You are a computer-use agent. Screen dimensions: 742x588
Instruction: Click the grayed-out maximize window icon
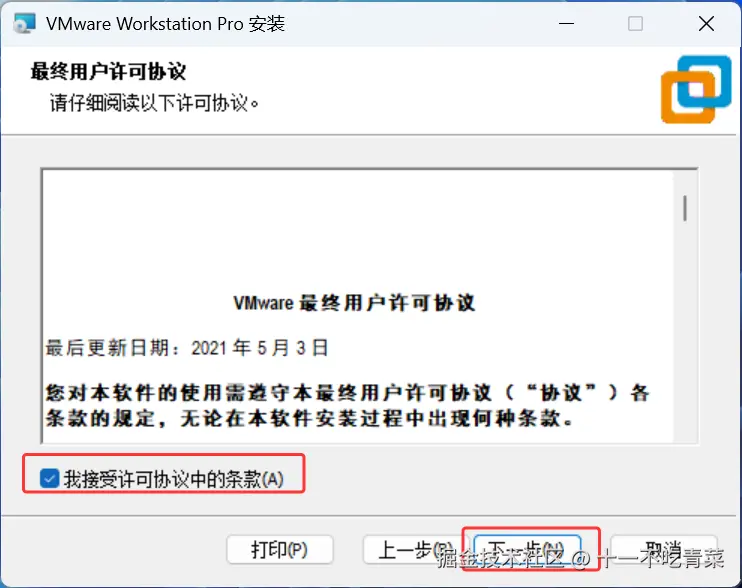(x=635, y=23)
